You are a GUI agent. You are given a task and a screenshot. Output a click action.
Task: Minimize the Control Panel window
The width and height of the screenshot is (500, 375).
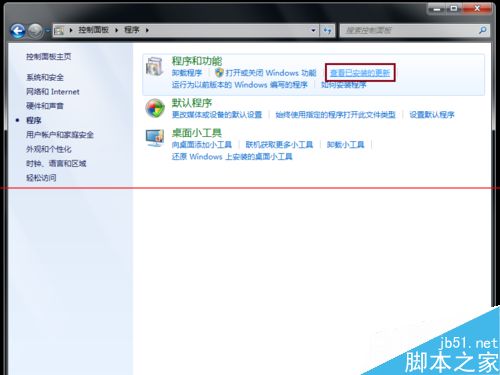point(437,9)
